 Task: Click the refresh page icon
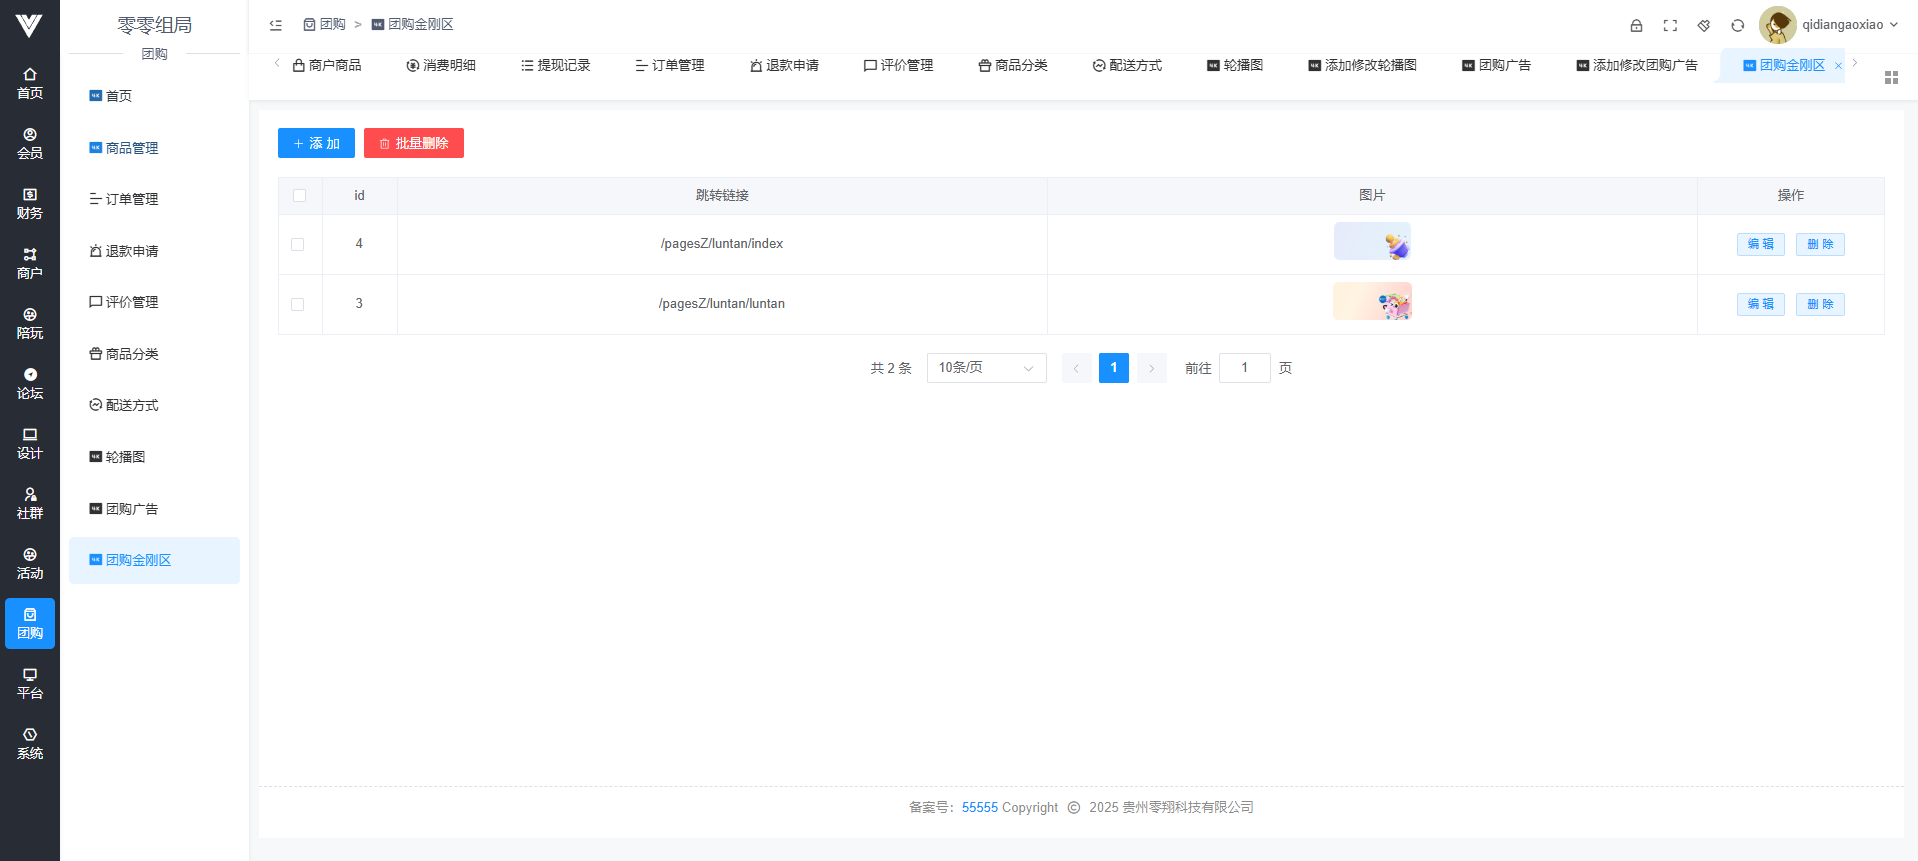point(1738,25)
